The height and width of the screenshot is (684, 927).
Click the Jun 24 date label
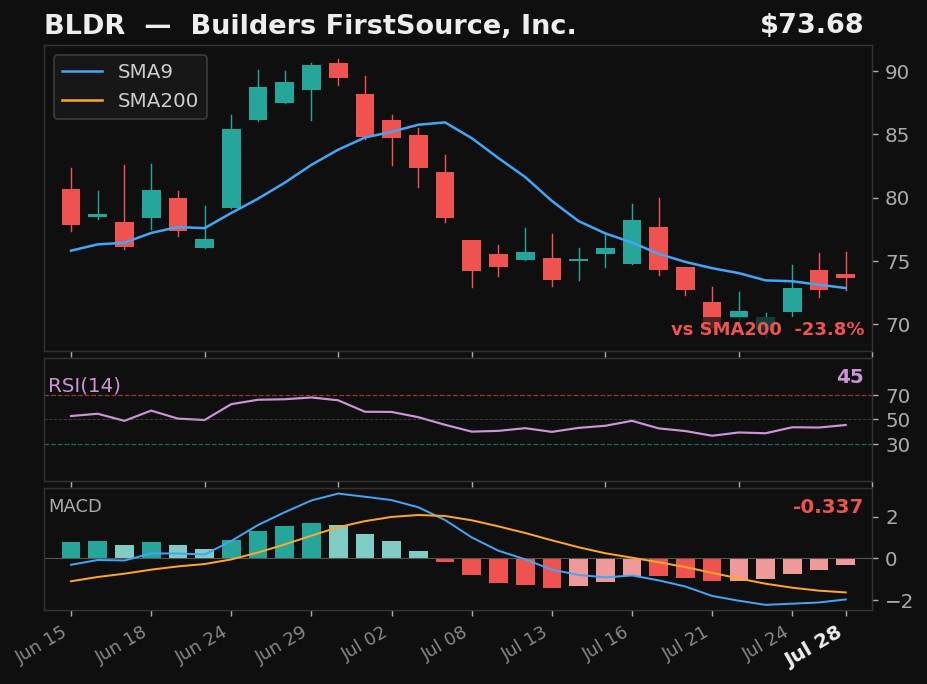(200, 644)
